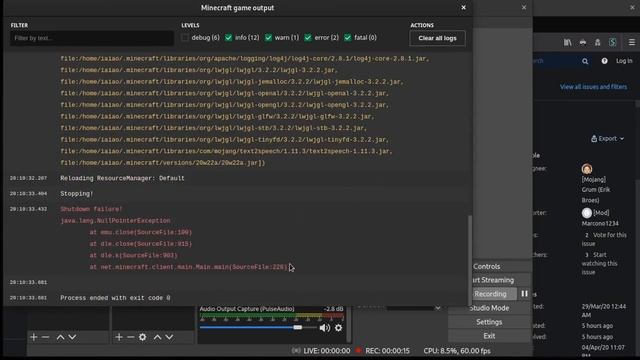Click Log In in browser page
Image resolution: width=640 pixels, height=360 pixels.
click(x=624, y=61)
